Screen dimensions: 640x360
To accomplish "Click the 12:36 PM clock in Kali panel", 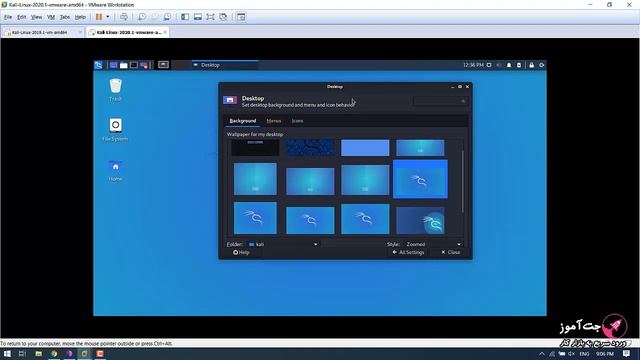I will pyautogui.click(x=473, y=65).
